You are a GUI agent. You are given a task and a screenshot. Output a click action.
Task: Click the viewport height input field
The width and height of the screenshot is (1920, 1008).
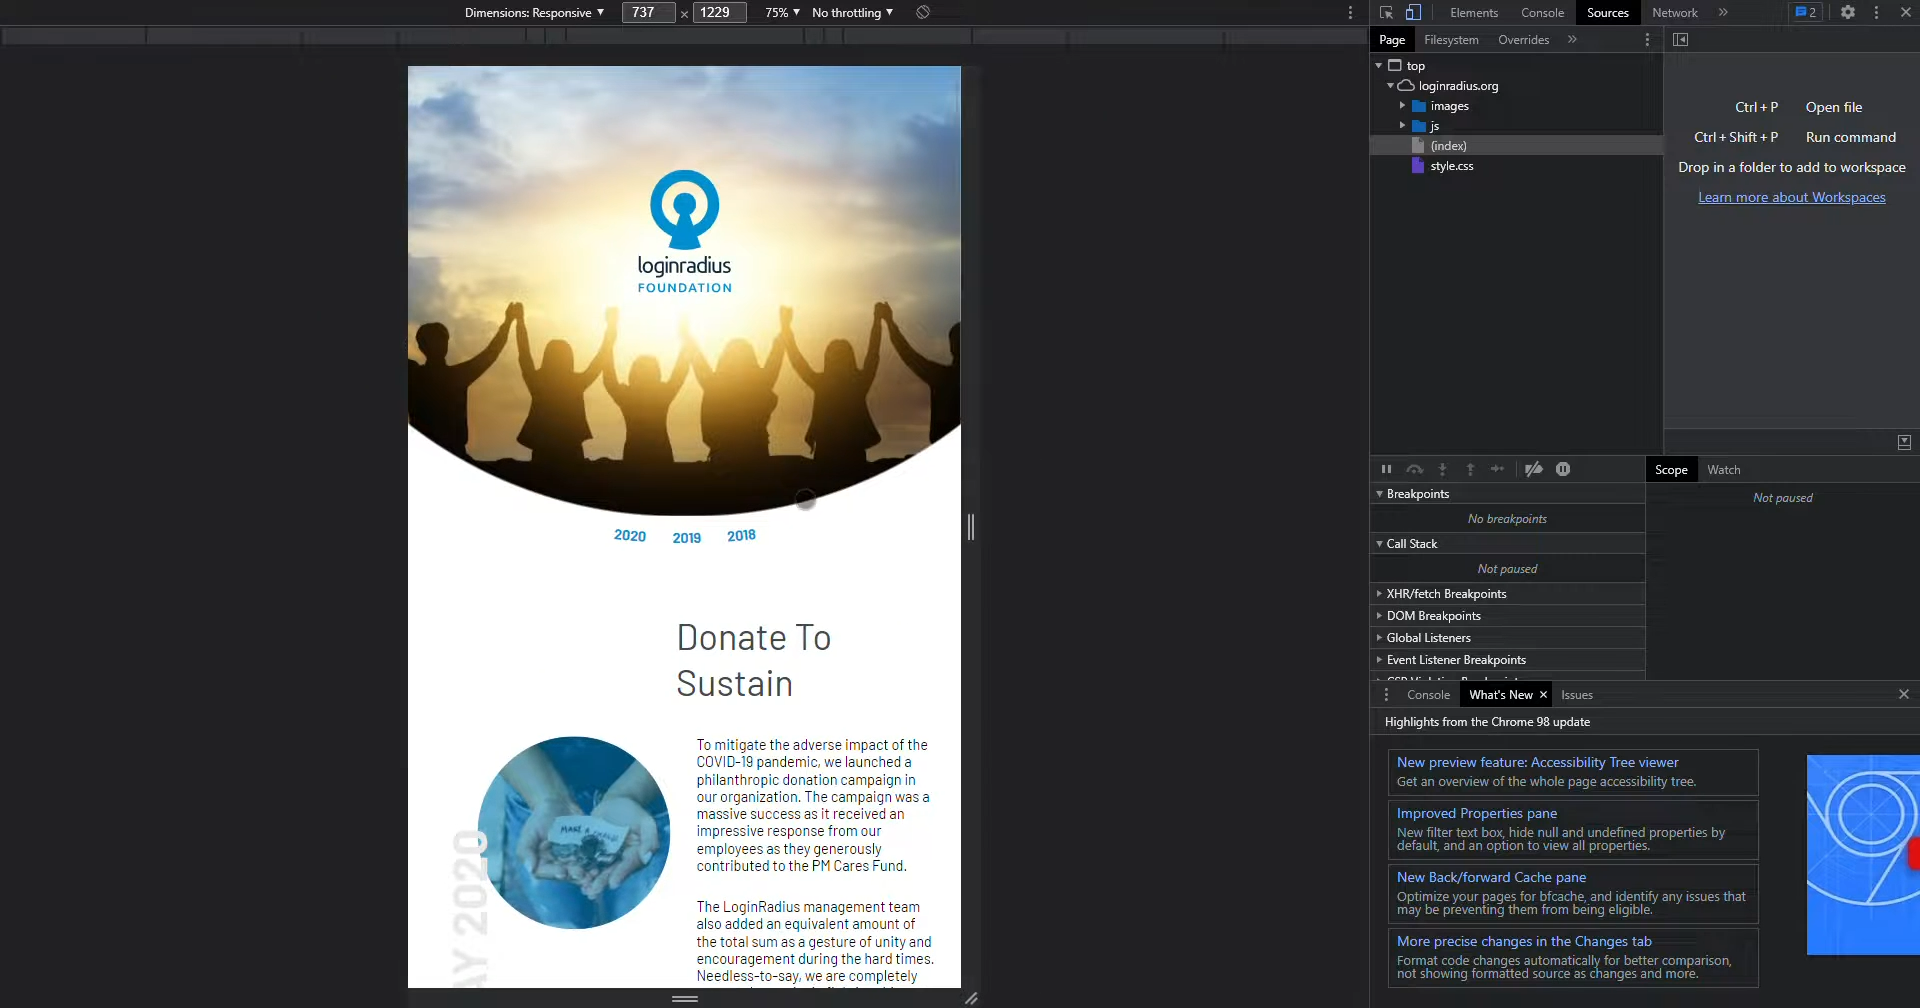tap(718, 13)
